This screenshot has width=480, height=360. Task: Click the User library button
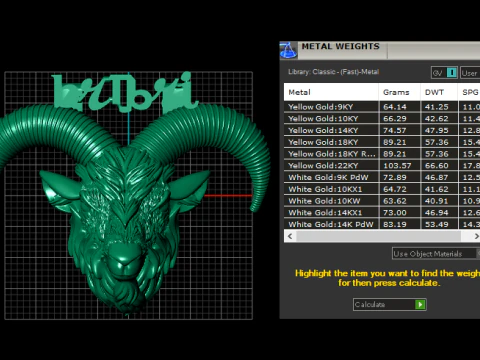coord(470,73)
